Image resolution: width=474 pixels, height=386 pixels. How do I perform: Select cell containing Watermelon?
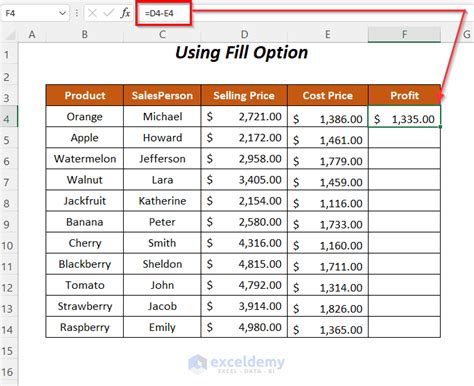(85, 159)
